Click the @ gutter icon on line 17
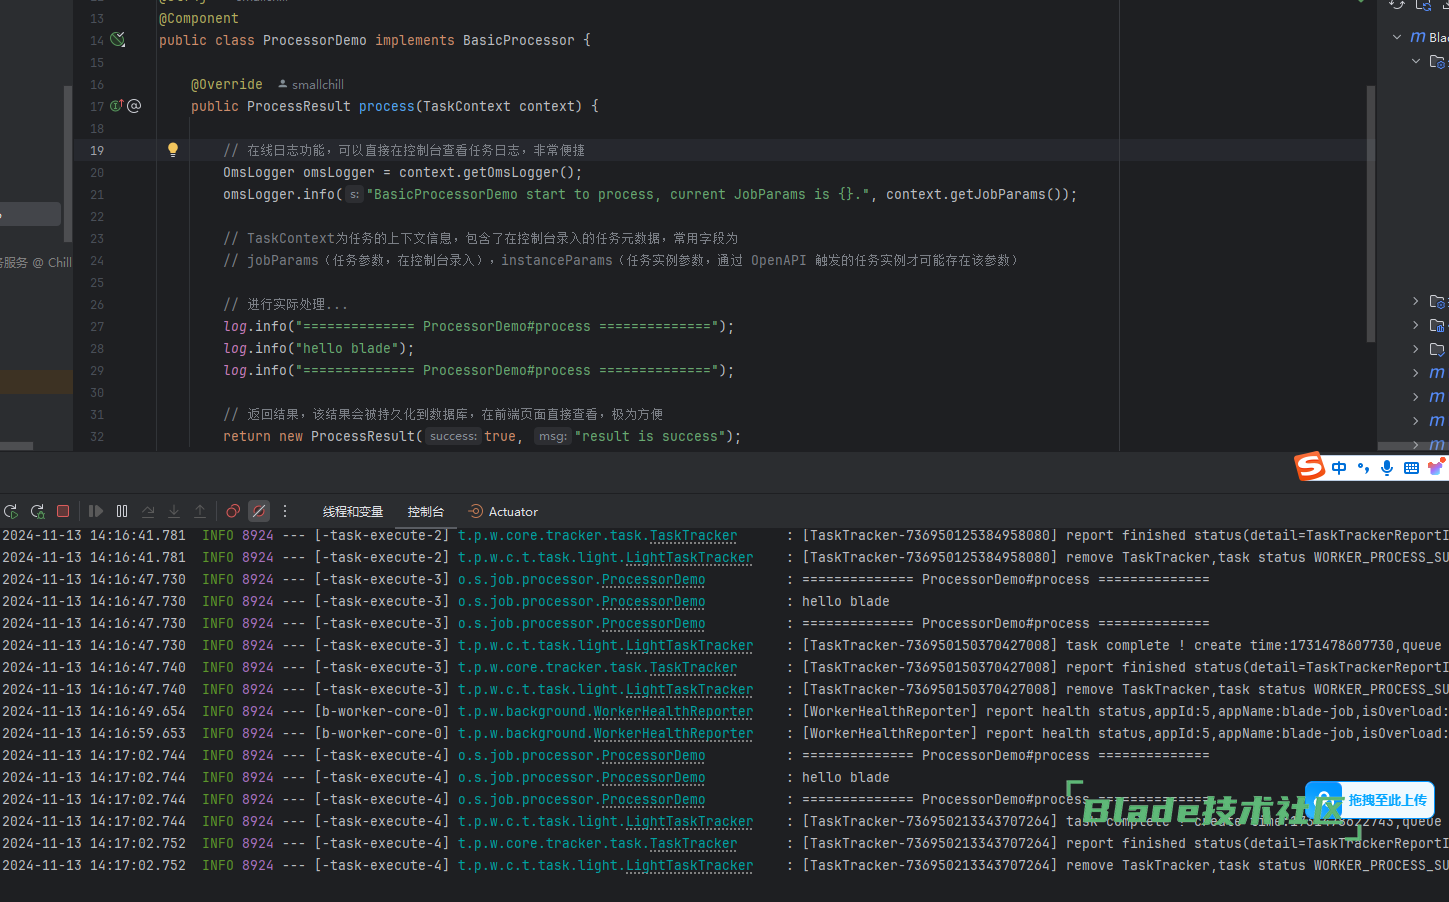1449x902 pixels. coord(134,106)
